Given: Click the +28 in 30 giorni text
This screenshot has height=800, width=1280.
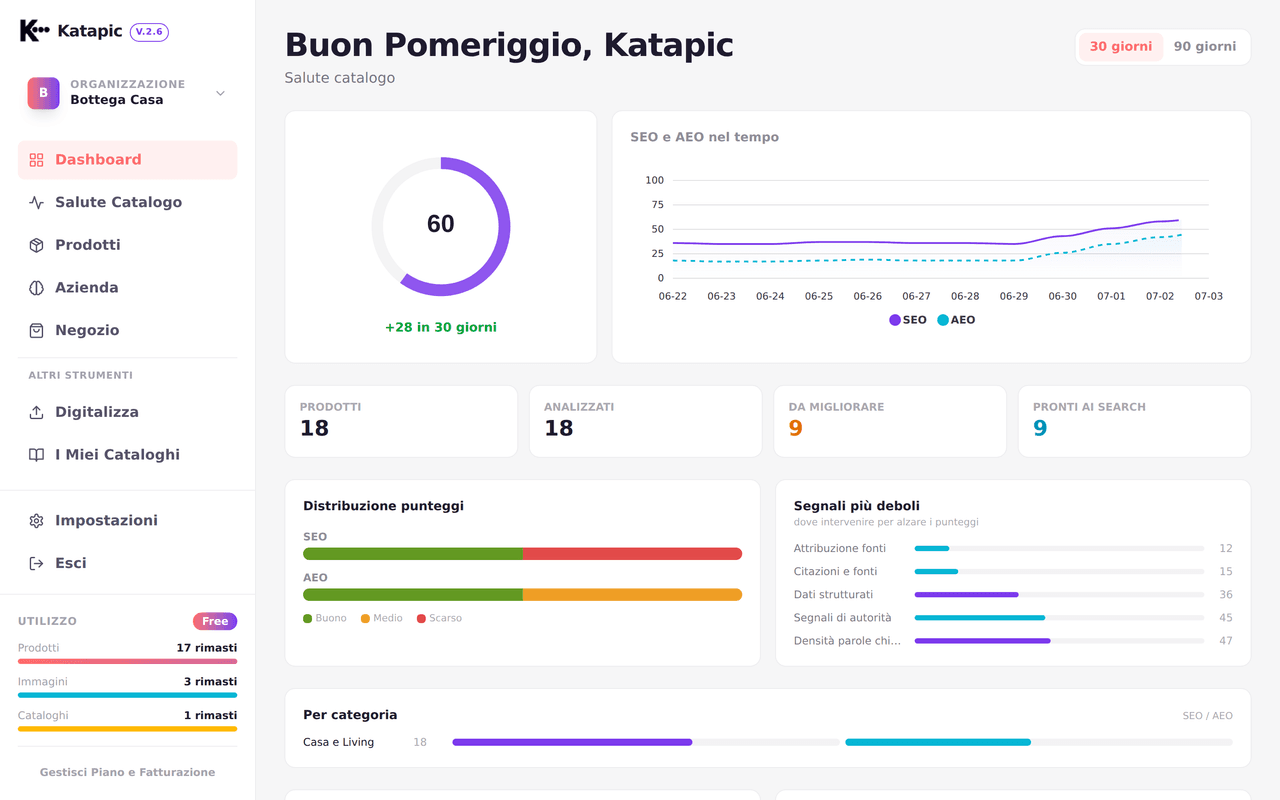Looking at the screenshot, I should (x=441, y=328).
